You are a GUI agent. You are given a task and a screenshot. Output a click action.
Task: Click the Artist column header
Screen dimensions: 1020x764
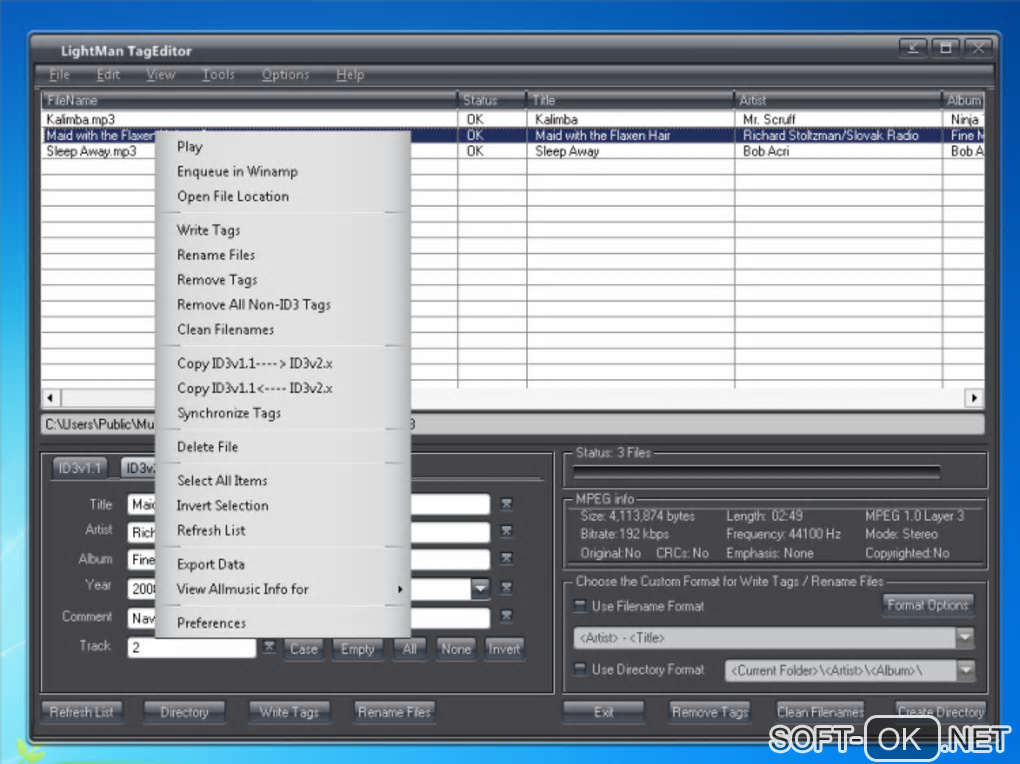pos(838,100)
